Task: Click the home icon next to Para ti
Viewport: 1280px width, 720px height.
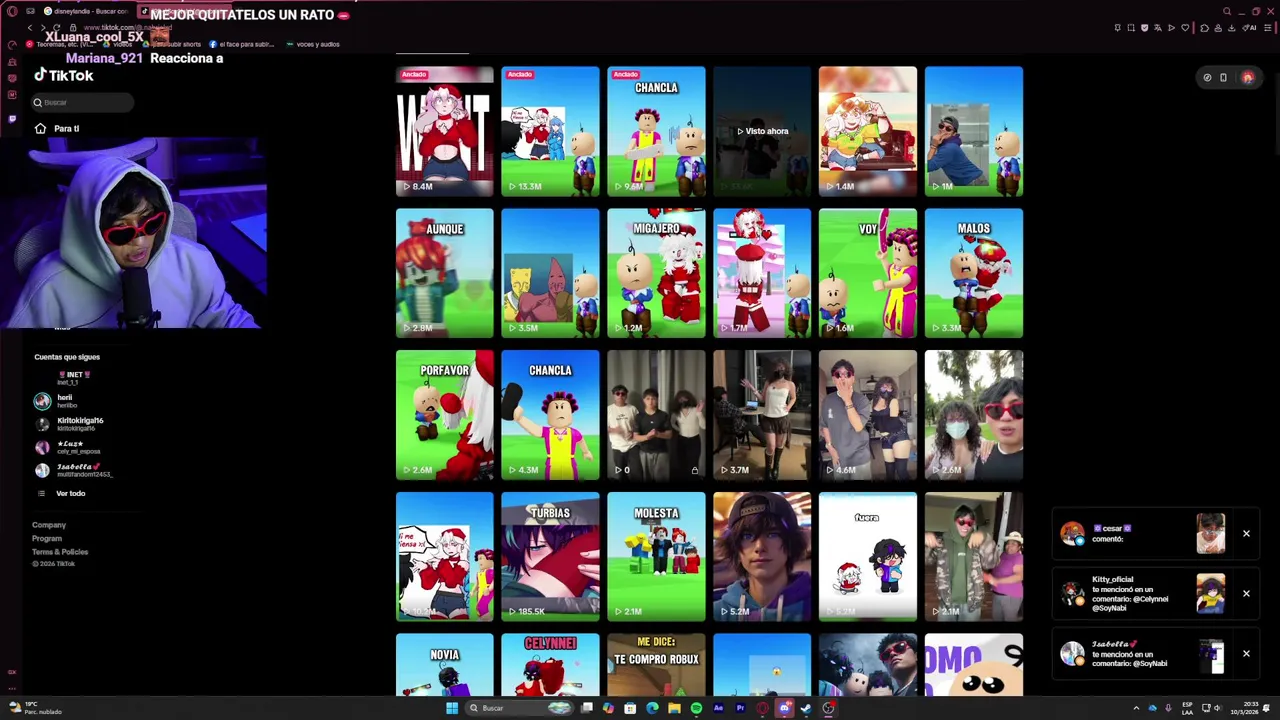Action: coord(40,128)
